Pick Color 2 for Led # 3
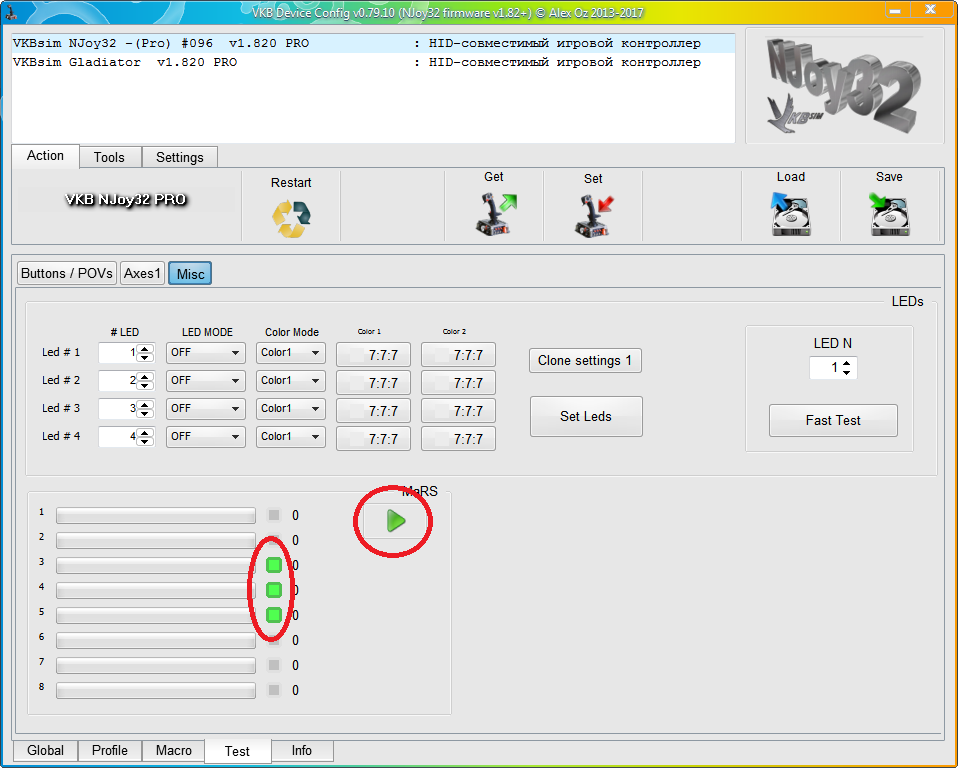The width and height of the screenshot is (958, 771). (458, 411)
